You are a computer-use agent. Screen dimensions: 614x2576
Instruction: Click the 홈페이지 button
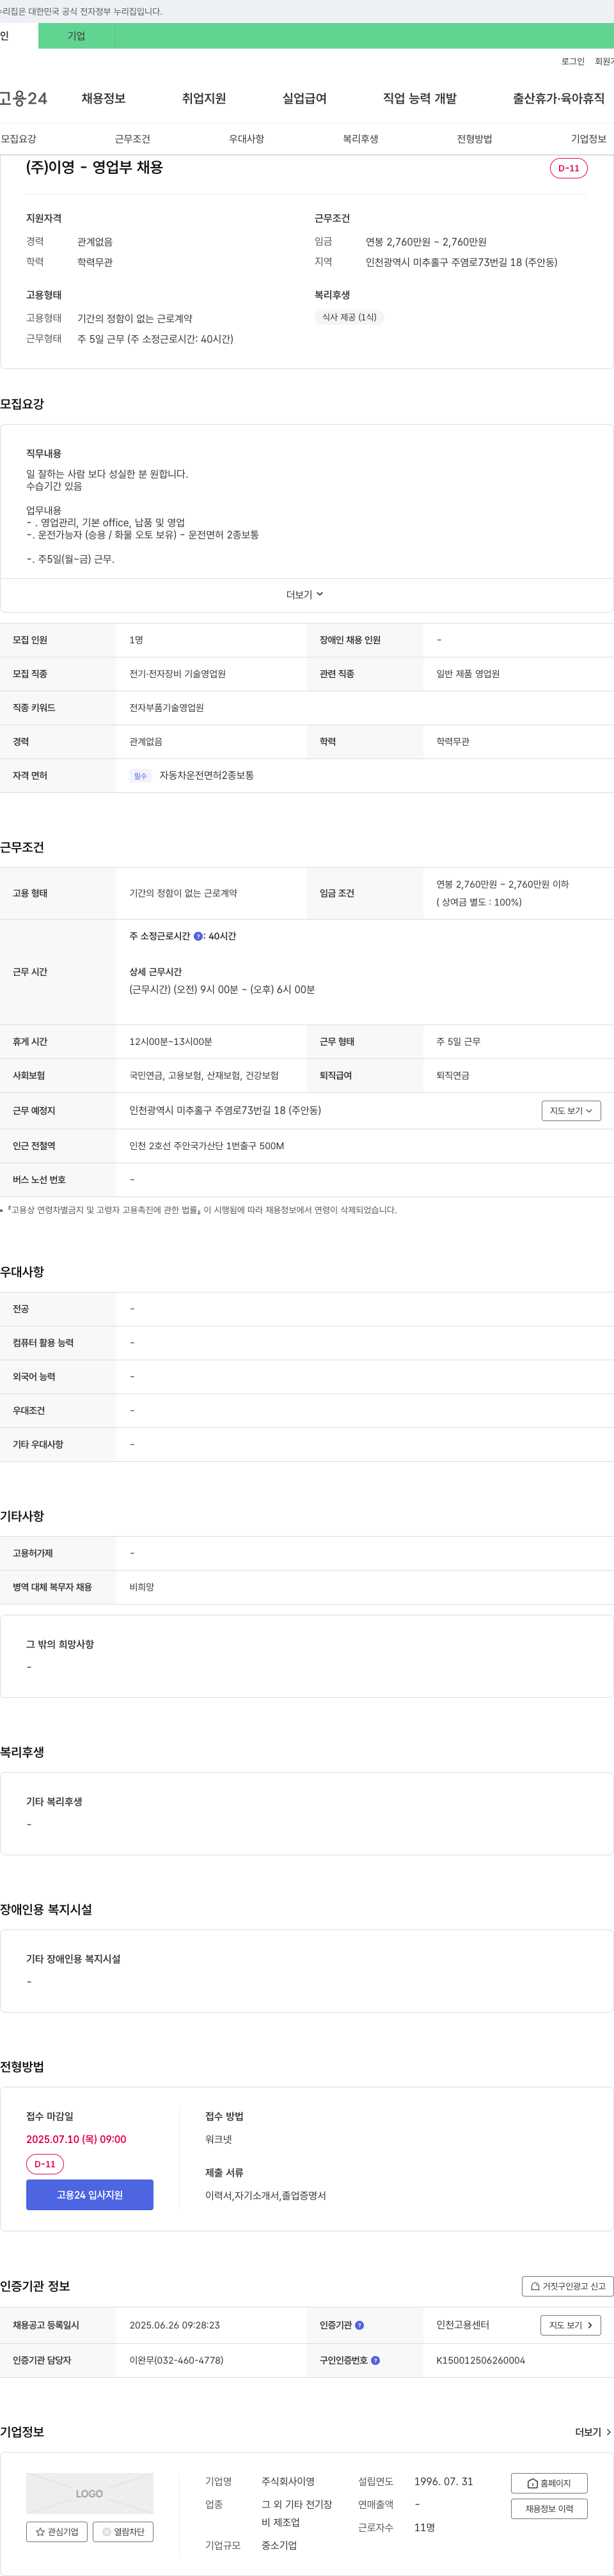(549, 2483)
